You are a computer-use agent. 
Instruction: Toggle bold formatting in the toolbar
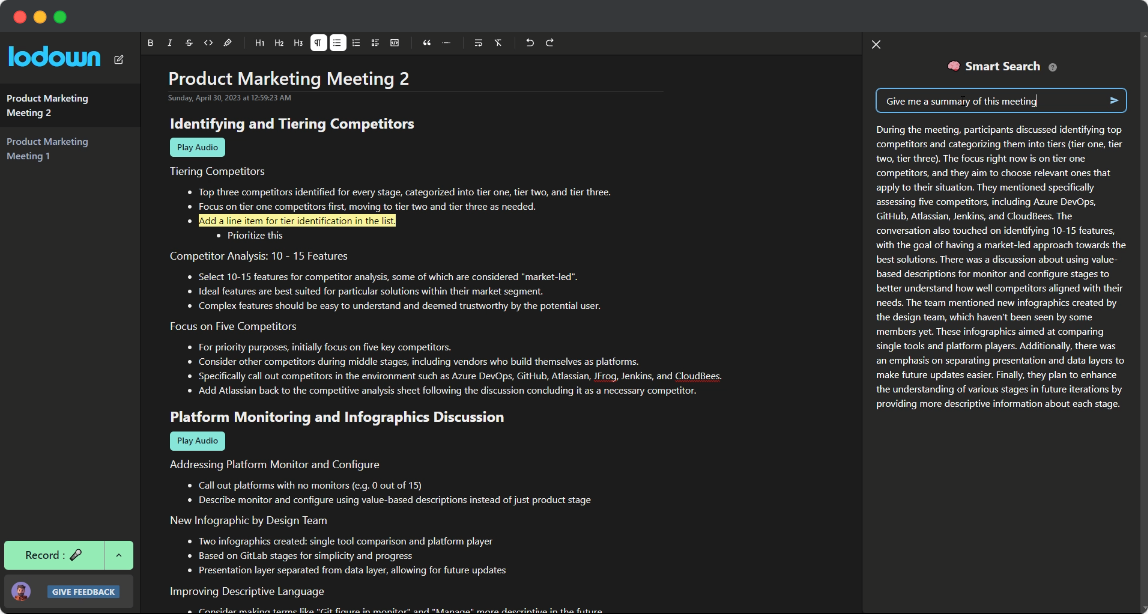(151, 43)
